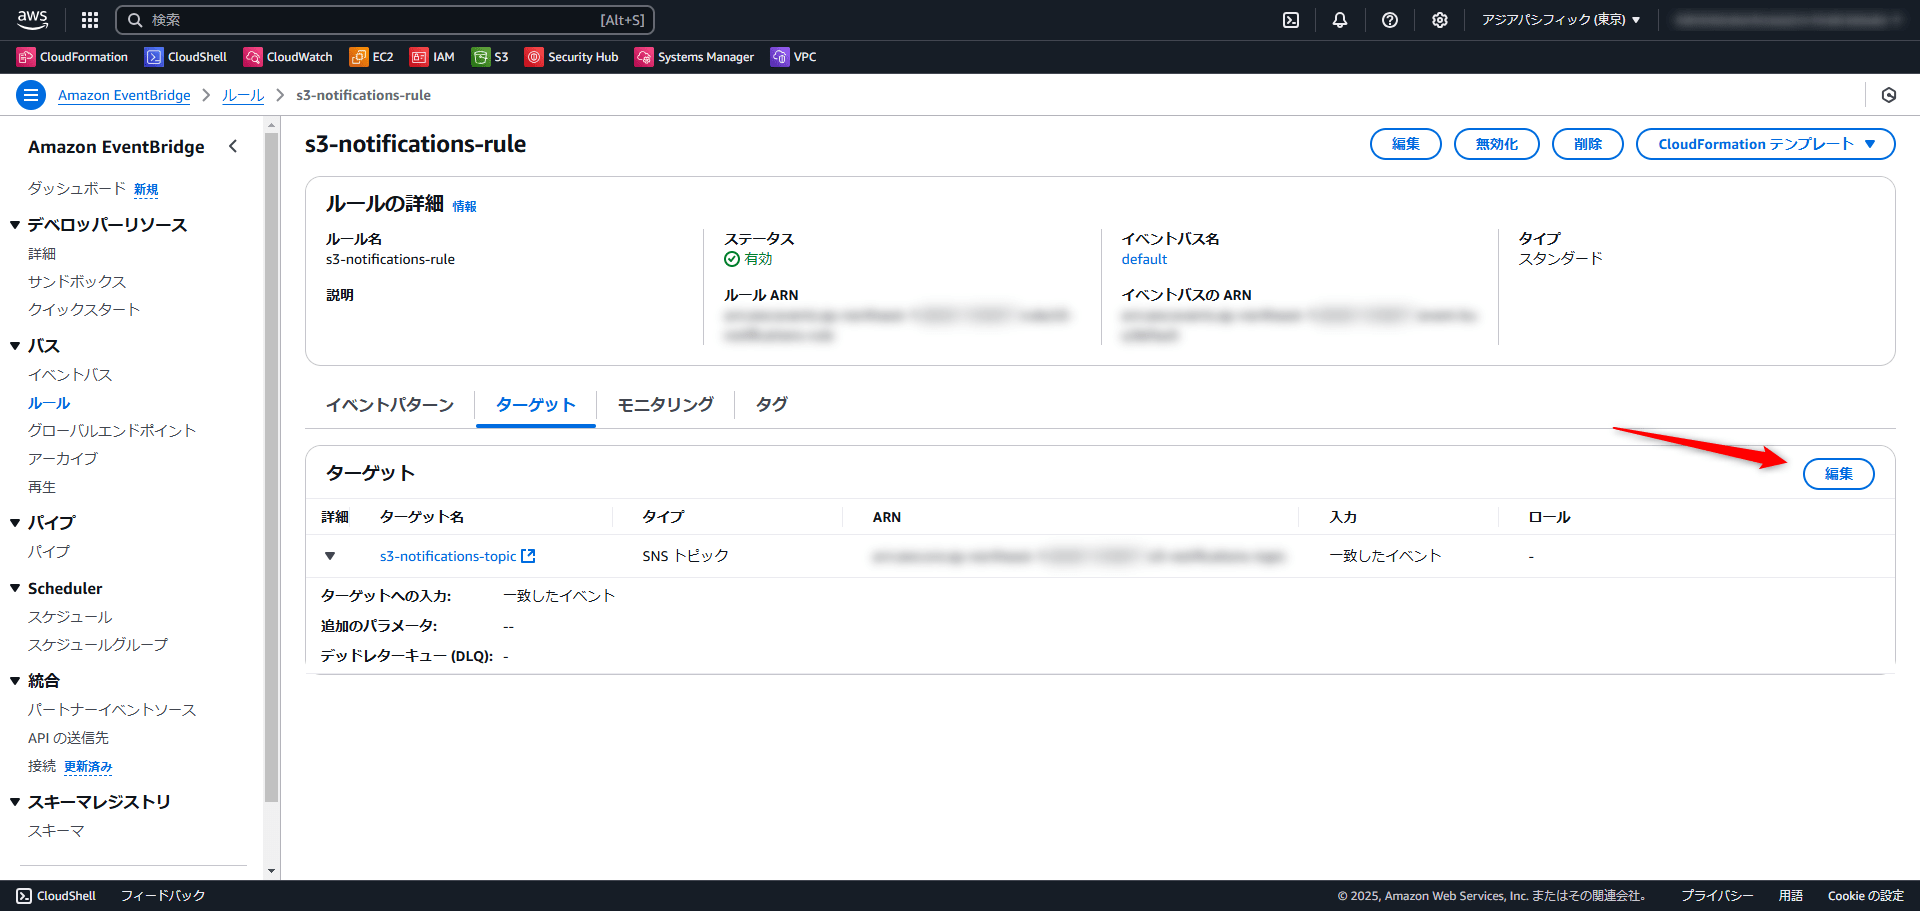
Task: Switch to the タグ tab
Action: click(771, 405)
